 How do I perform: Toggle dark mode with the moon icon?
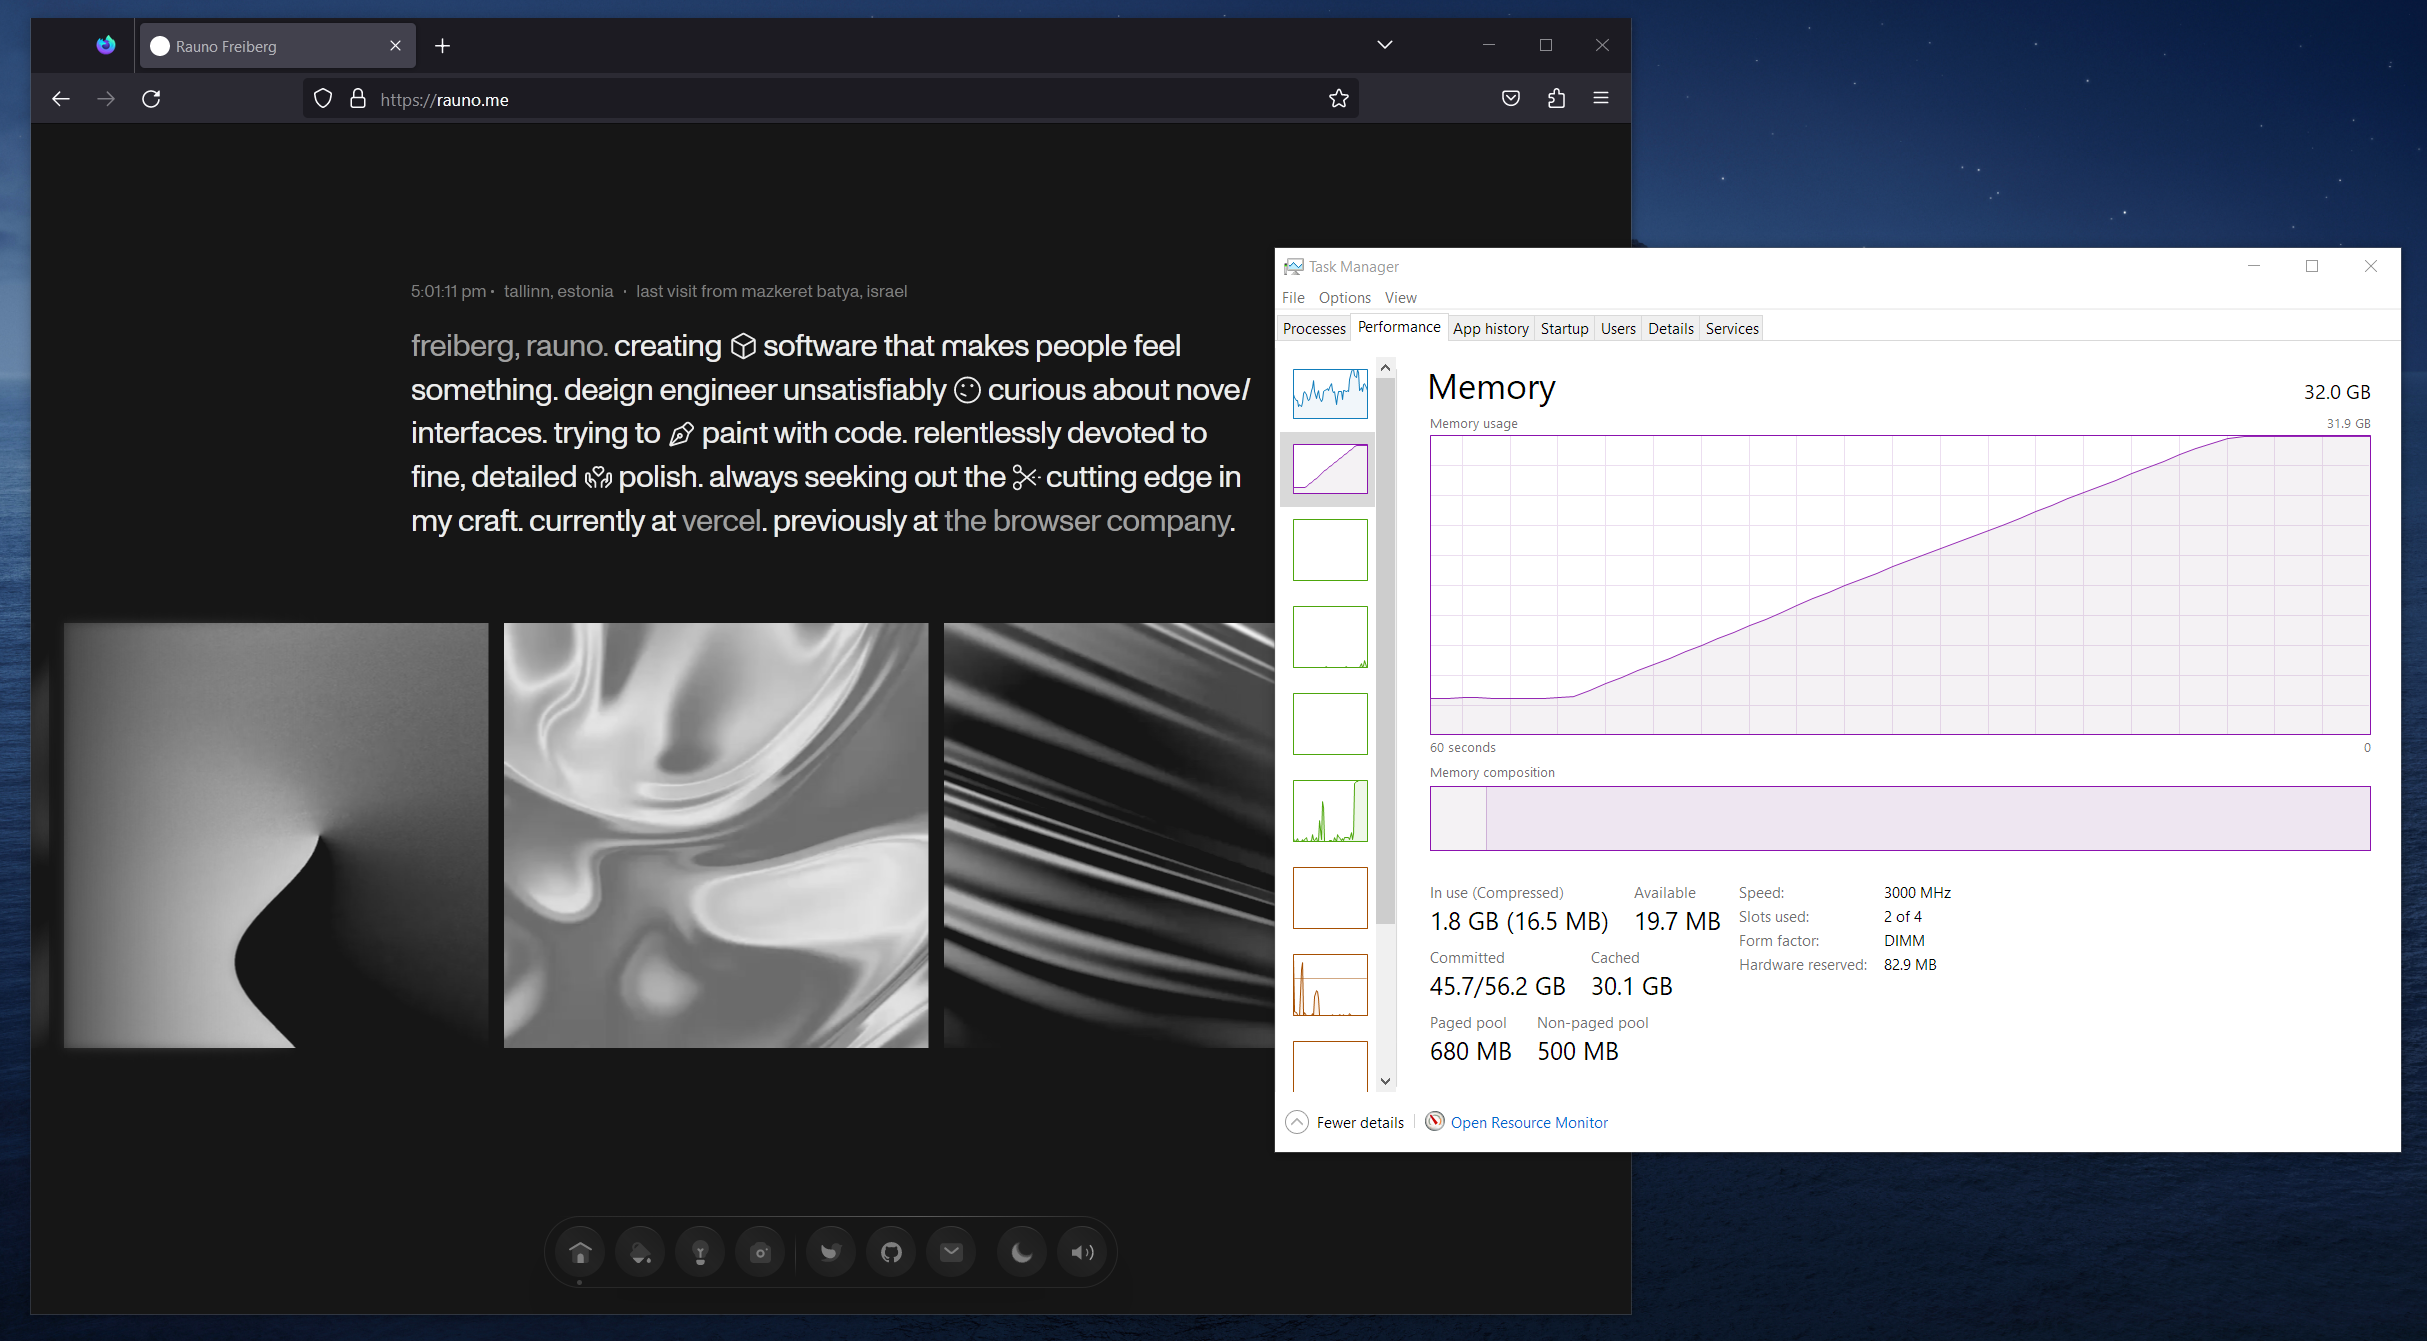coord(1021,1251)
